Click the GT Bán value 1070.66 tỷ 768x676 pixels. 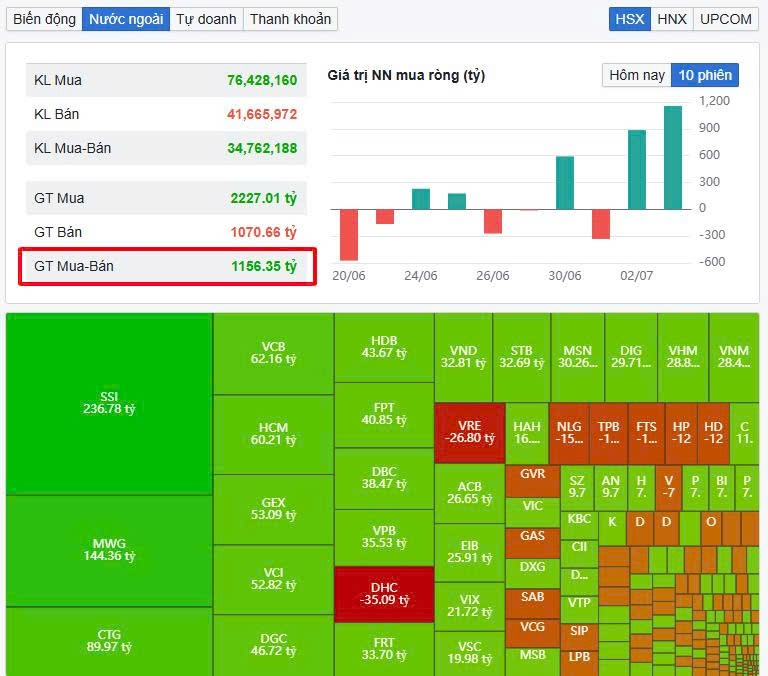[264, 232]
